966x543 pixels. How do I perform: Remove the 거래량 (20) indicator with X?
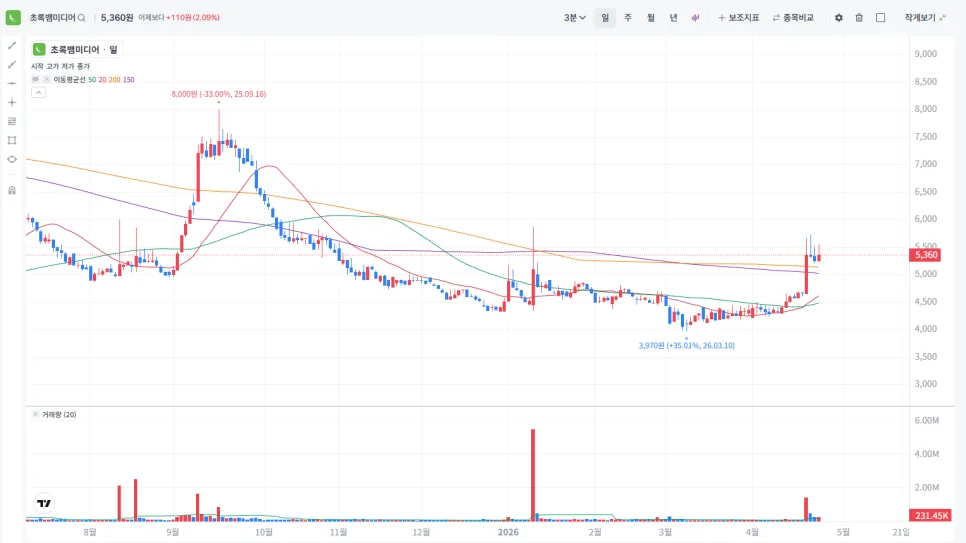tap(35, 414)
